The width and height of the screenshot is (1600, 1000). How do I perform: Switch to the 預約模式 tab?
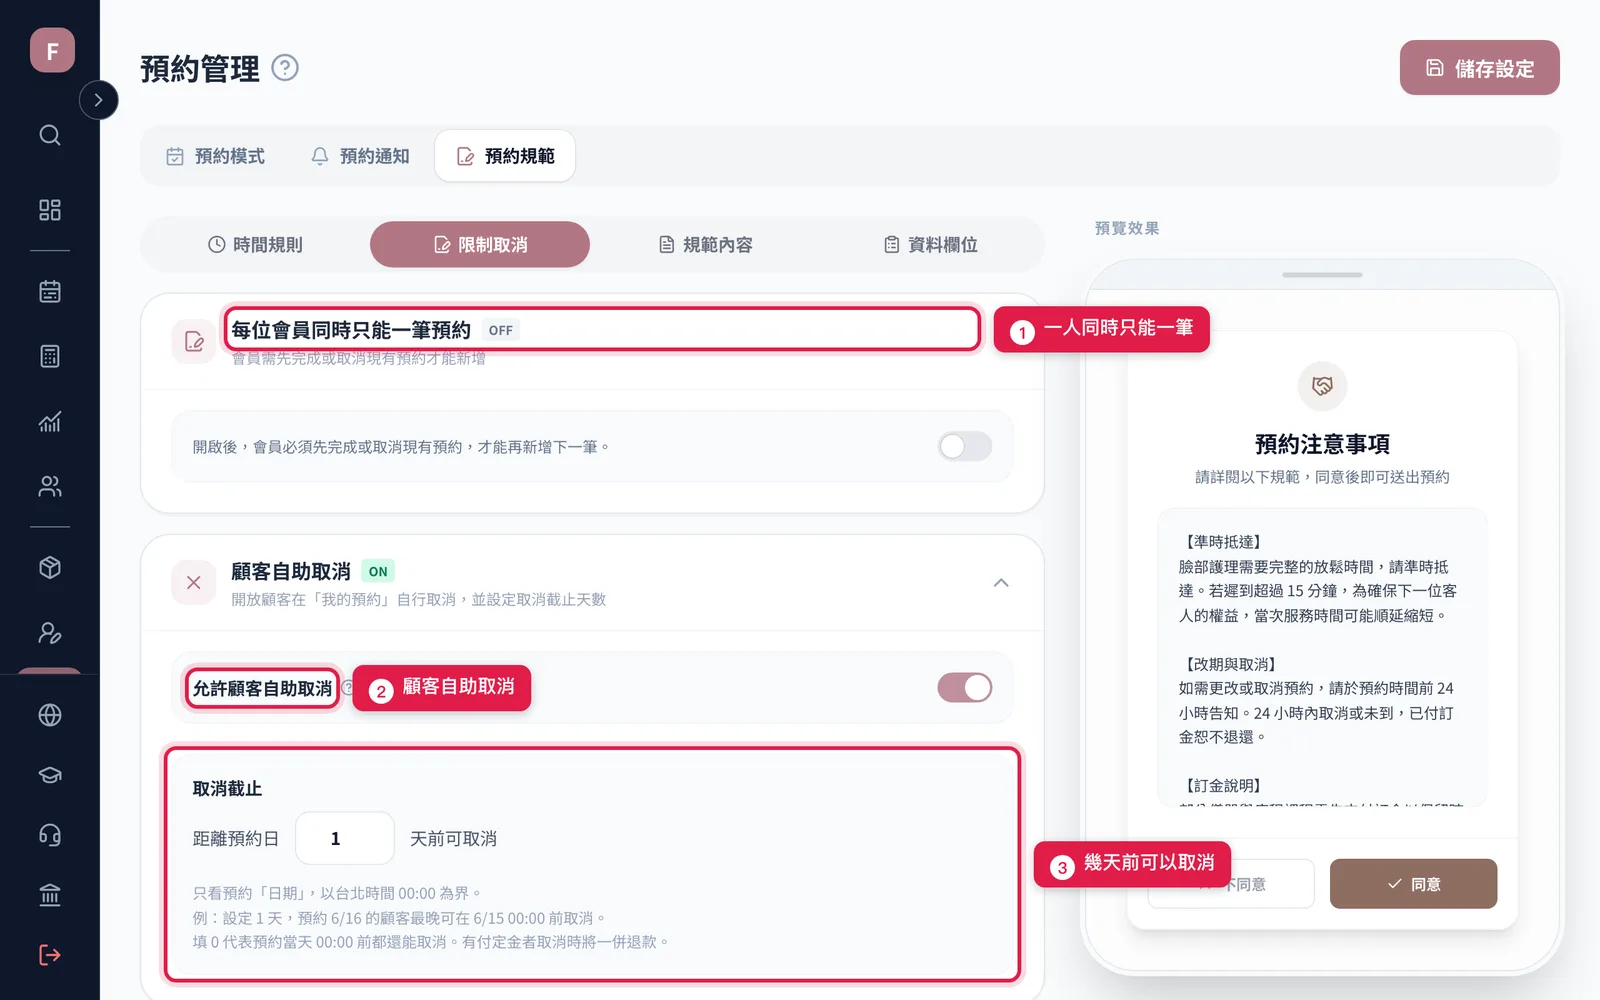pos(216,156)
